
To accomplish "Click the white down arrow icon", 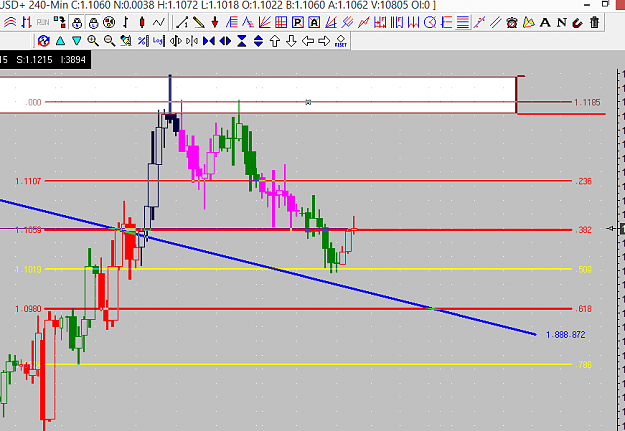I will pos(291,41).
